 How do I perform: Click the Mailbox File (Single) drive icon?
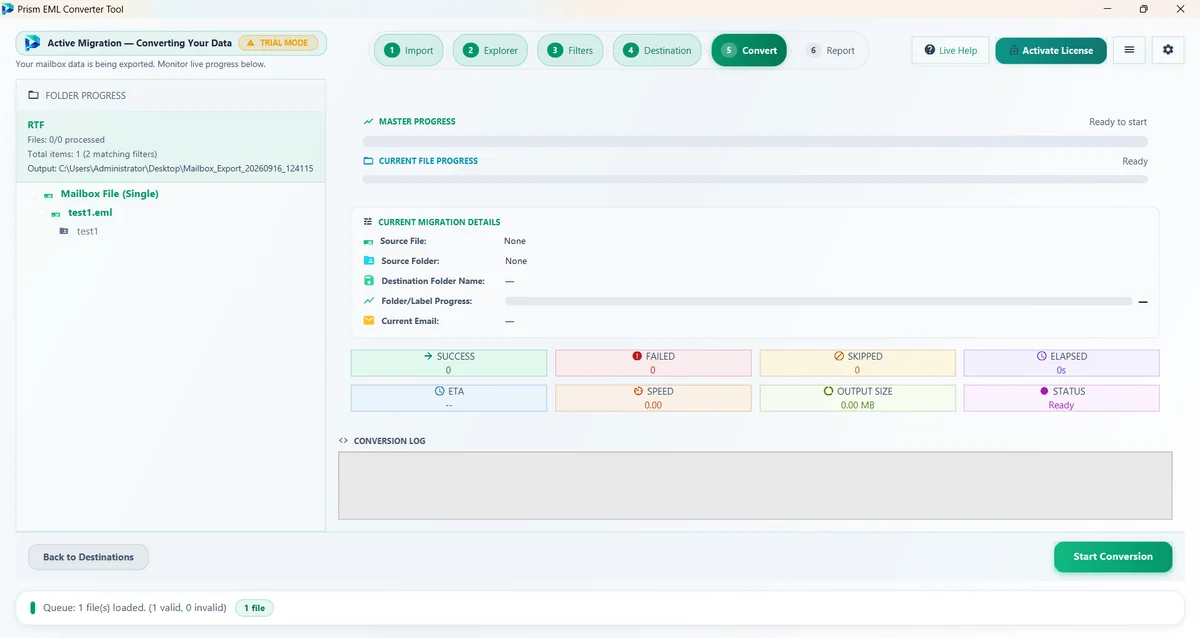point(48,194)
